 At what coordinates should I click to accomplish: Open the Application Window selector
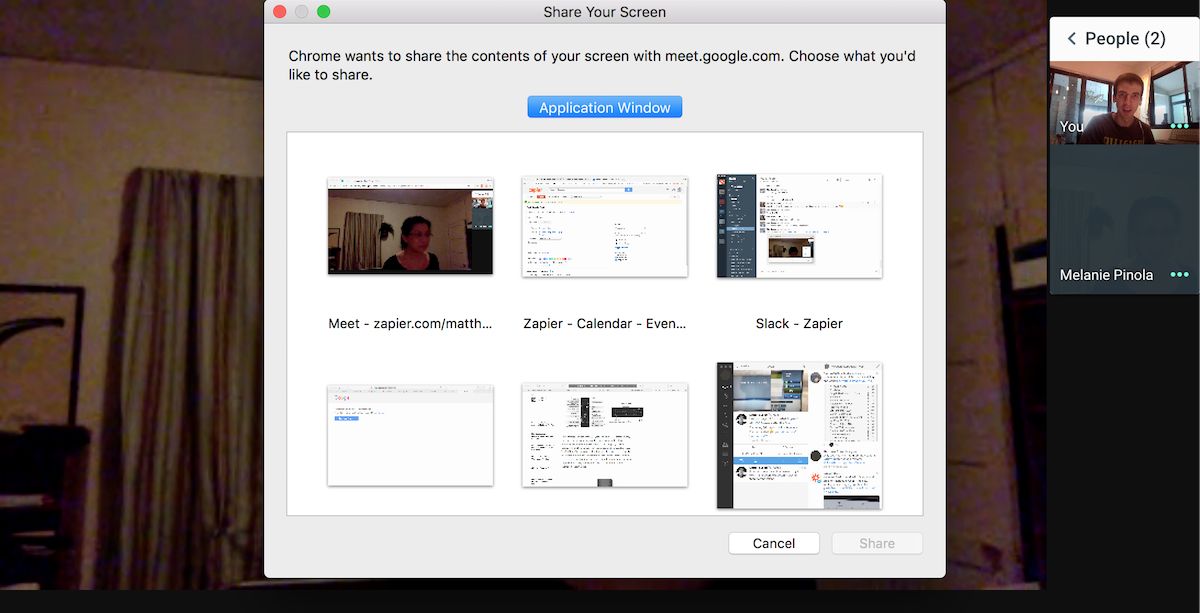click(604, 107)
